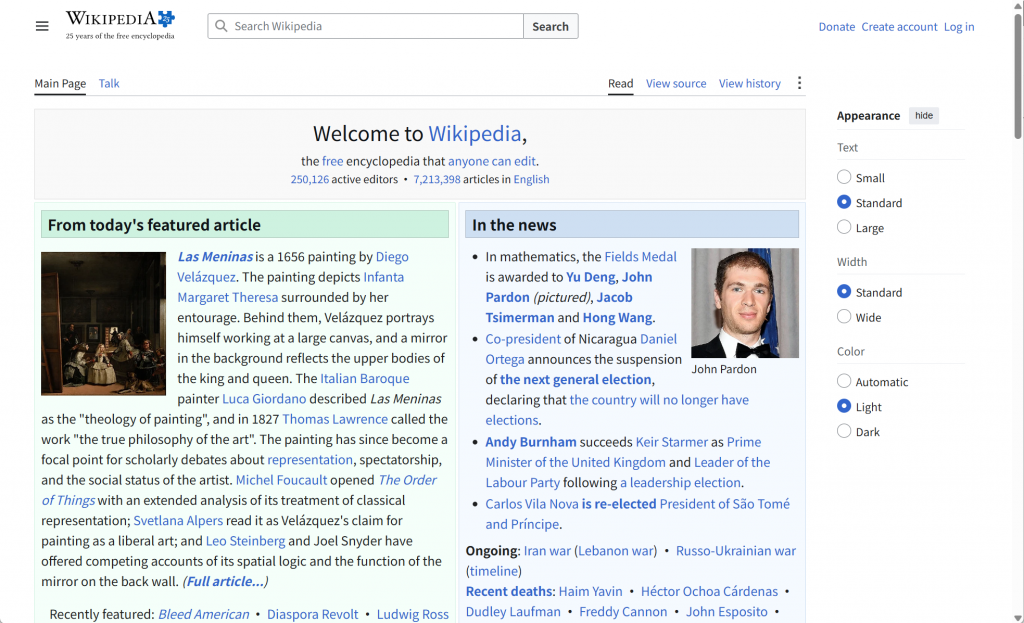This screenshot has width=1024, height=623.
Task: Click the English language link
Action: tap(531, 180)
